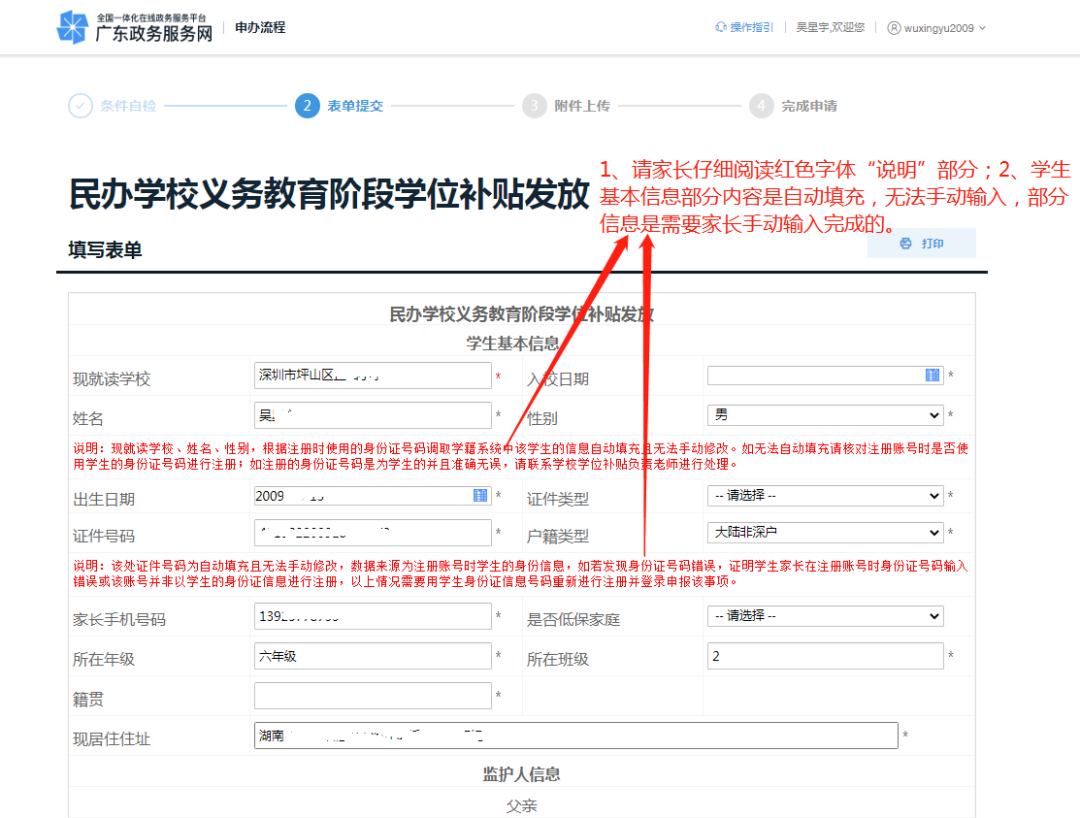Click the headset icon beside 操作指引
The height and width of the screenshot is (818, 1080).
pos(722,27)
